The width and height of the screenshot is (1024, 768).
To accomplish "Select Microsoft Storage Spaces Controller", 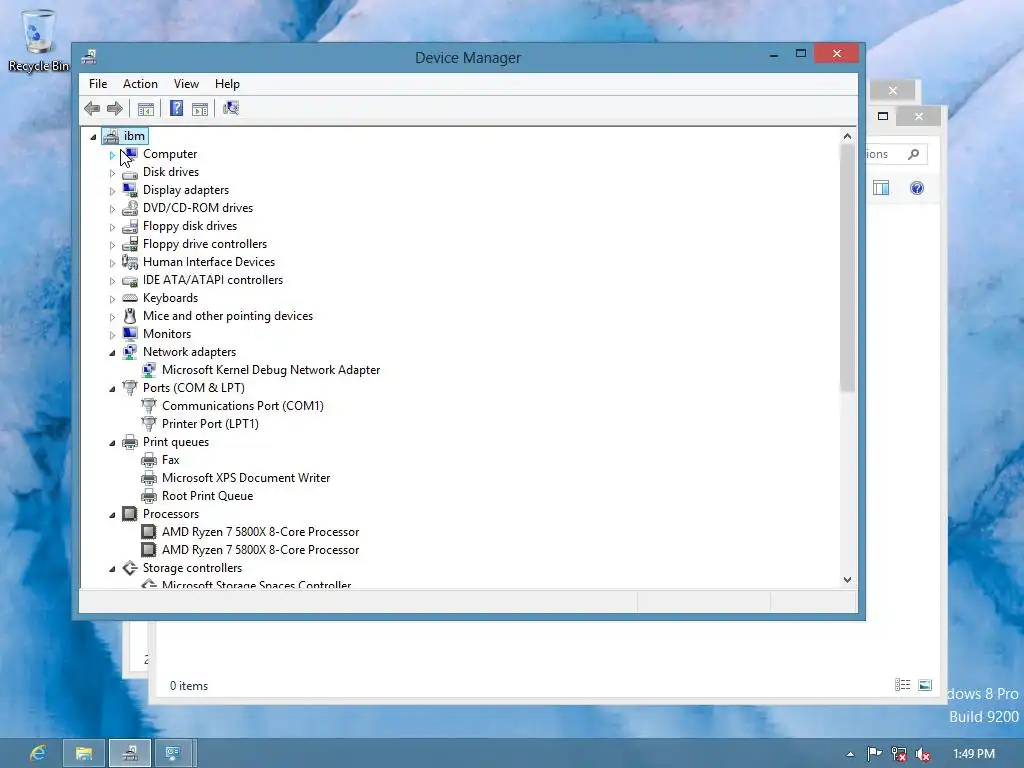I will click(x=256, y=584).
